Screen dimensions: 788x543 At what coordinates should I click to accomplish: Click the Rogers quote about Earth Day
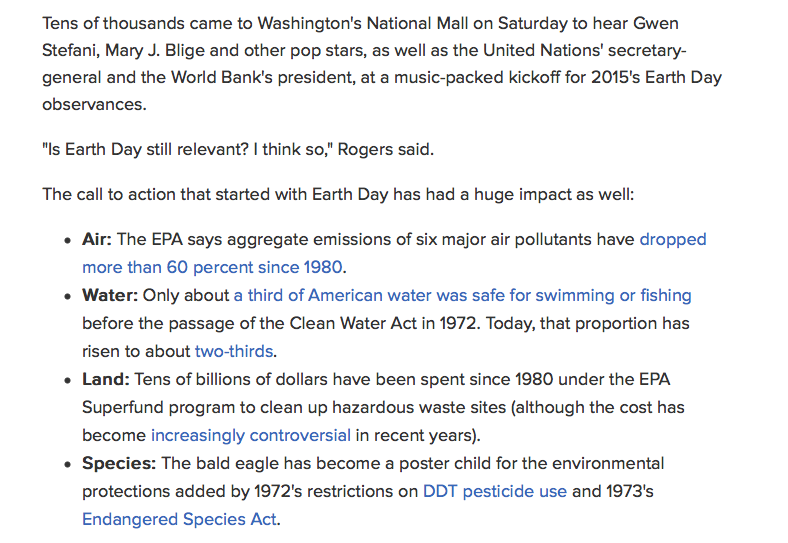[240, 150]
